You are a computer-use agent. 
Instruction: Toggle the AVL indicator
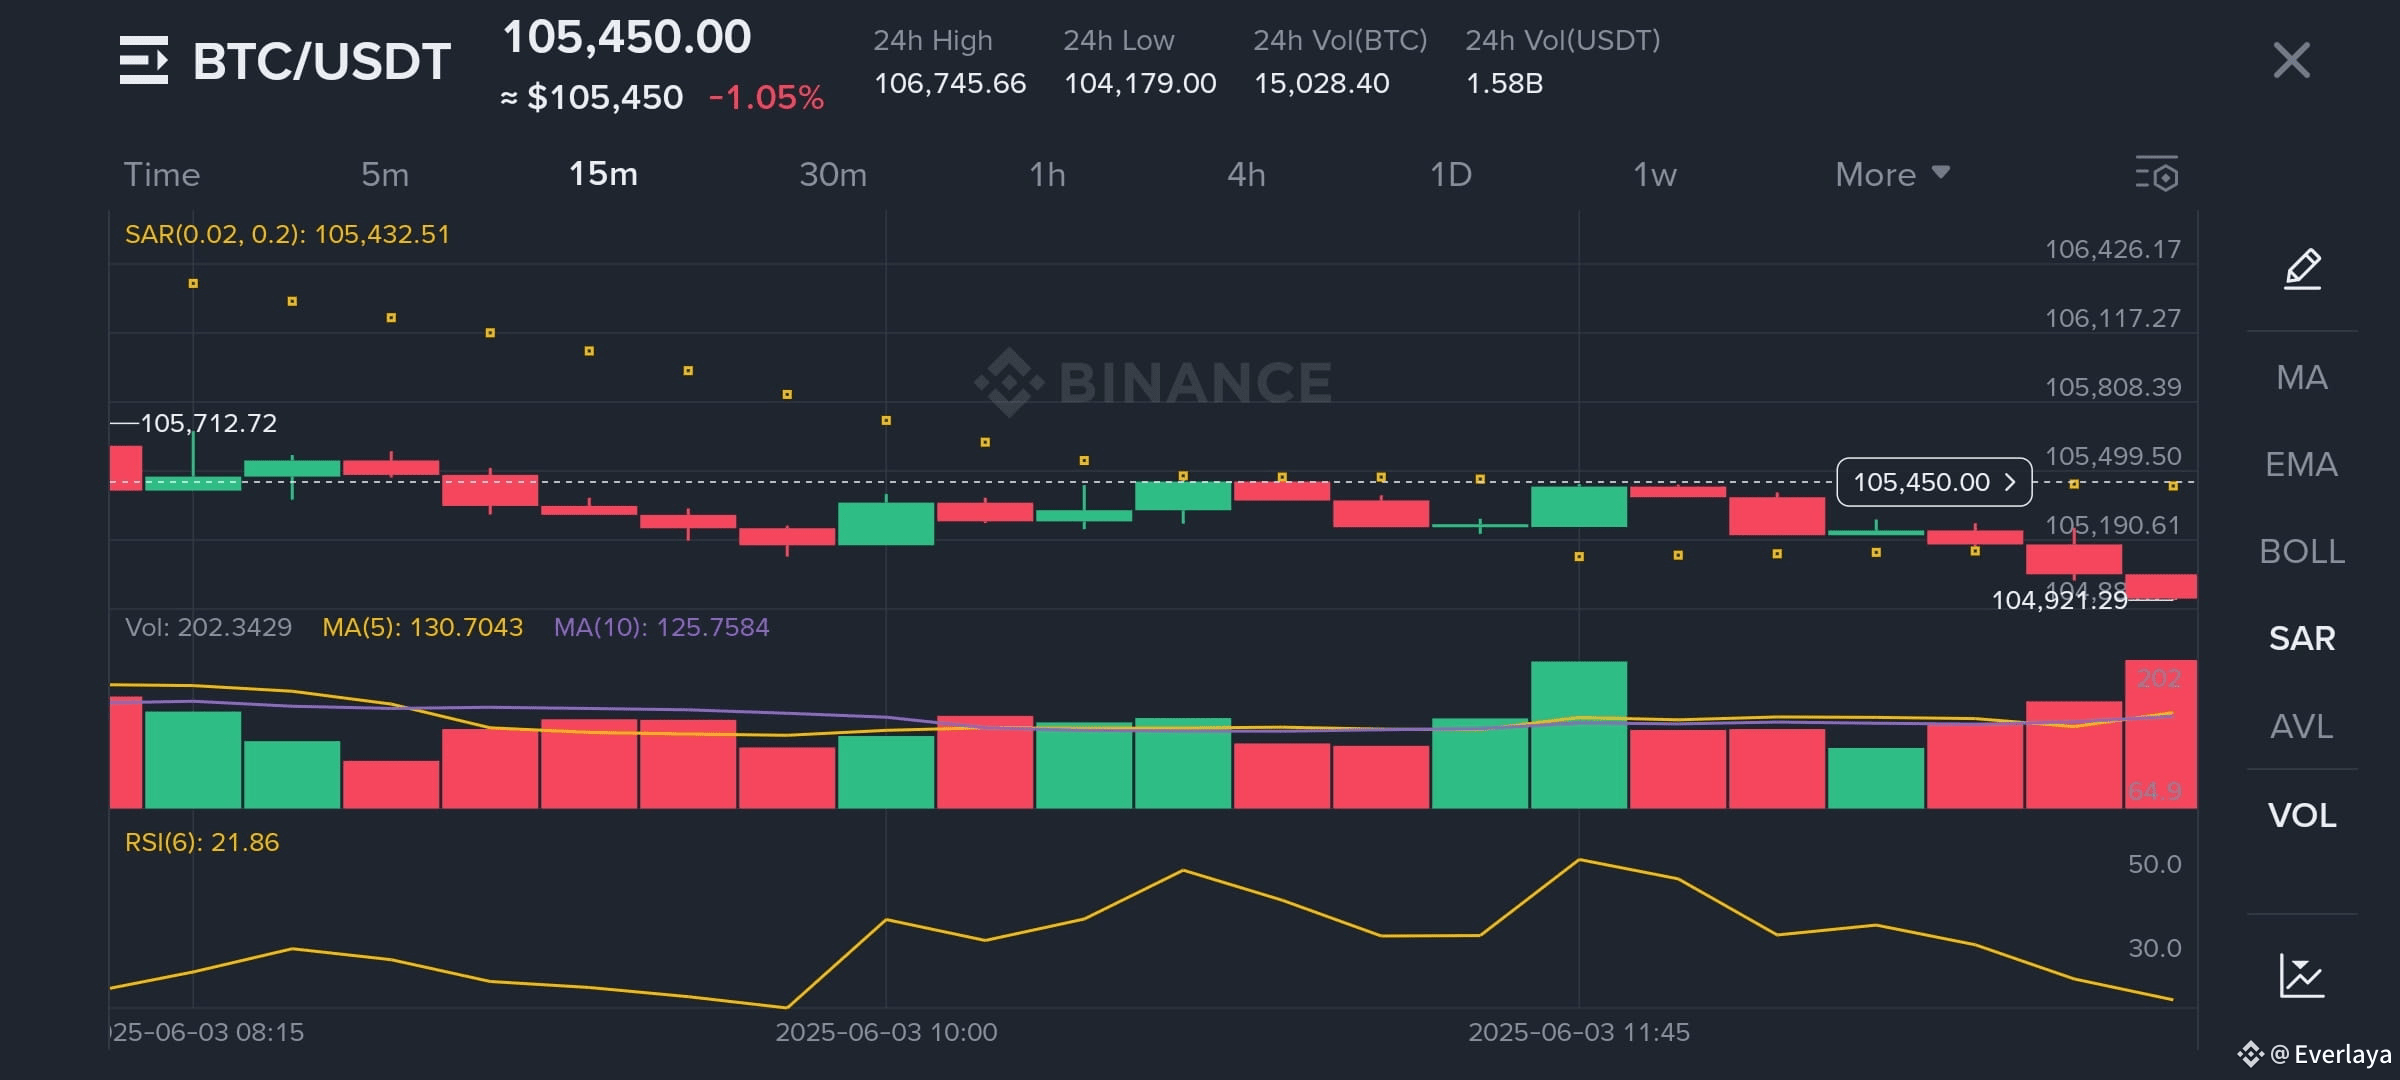point(2301,727)
